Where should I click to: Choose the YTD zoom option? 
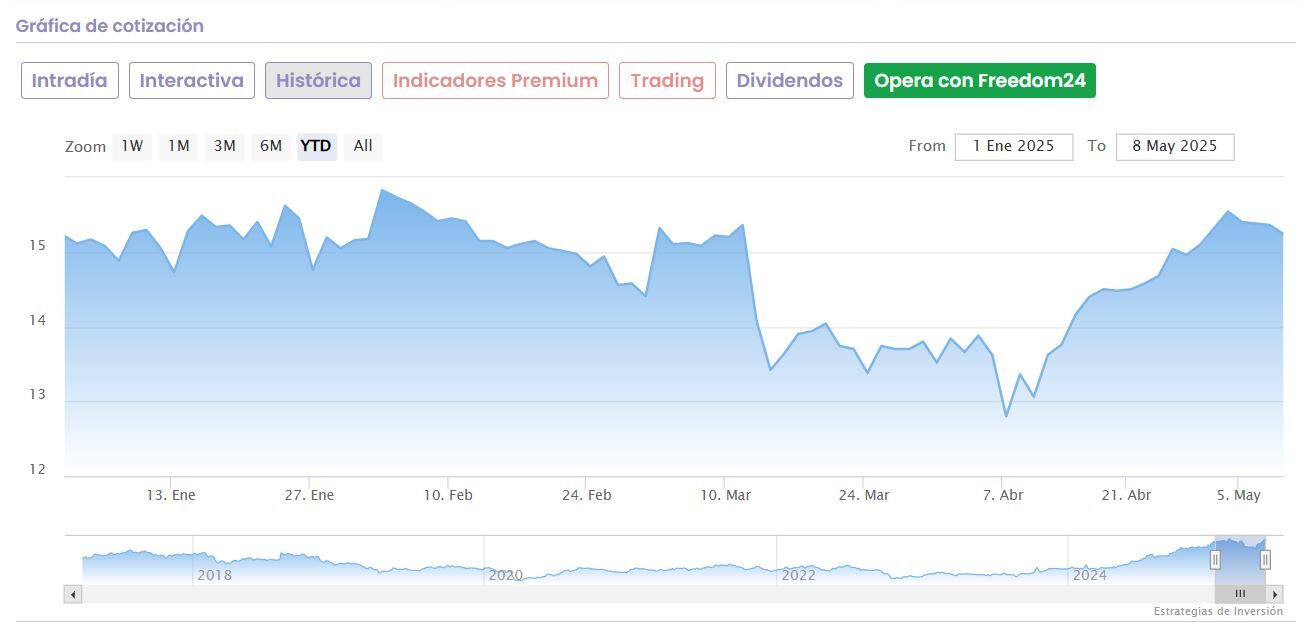[x=316, y=146]
